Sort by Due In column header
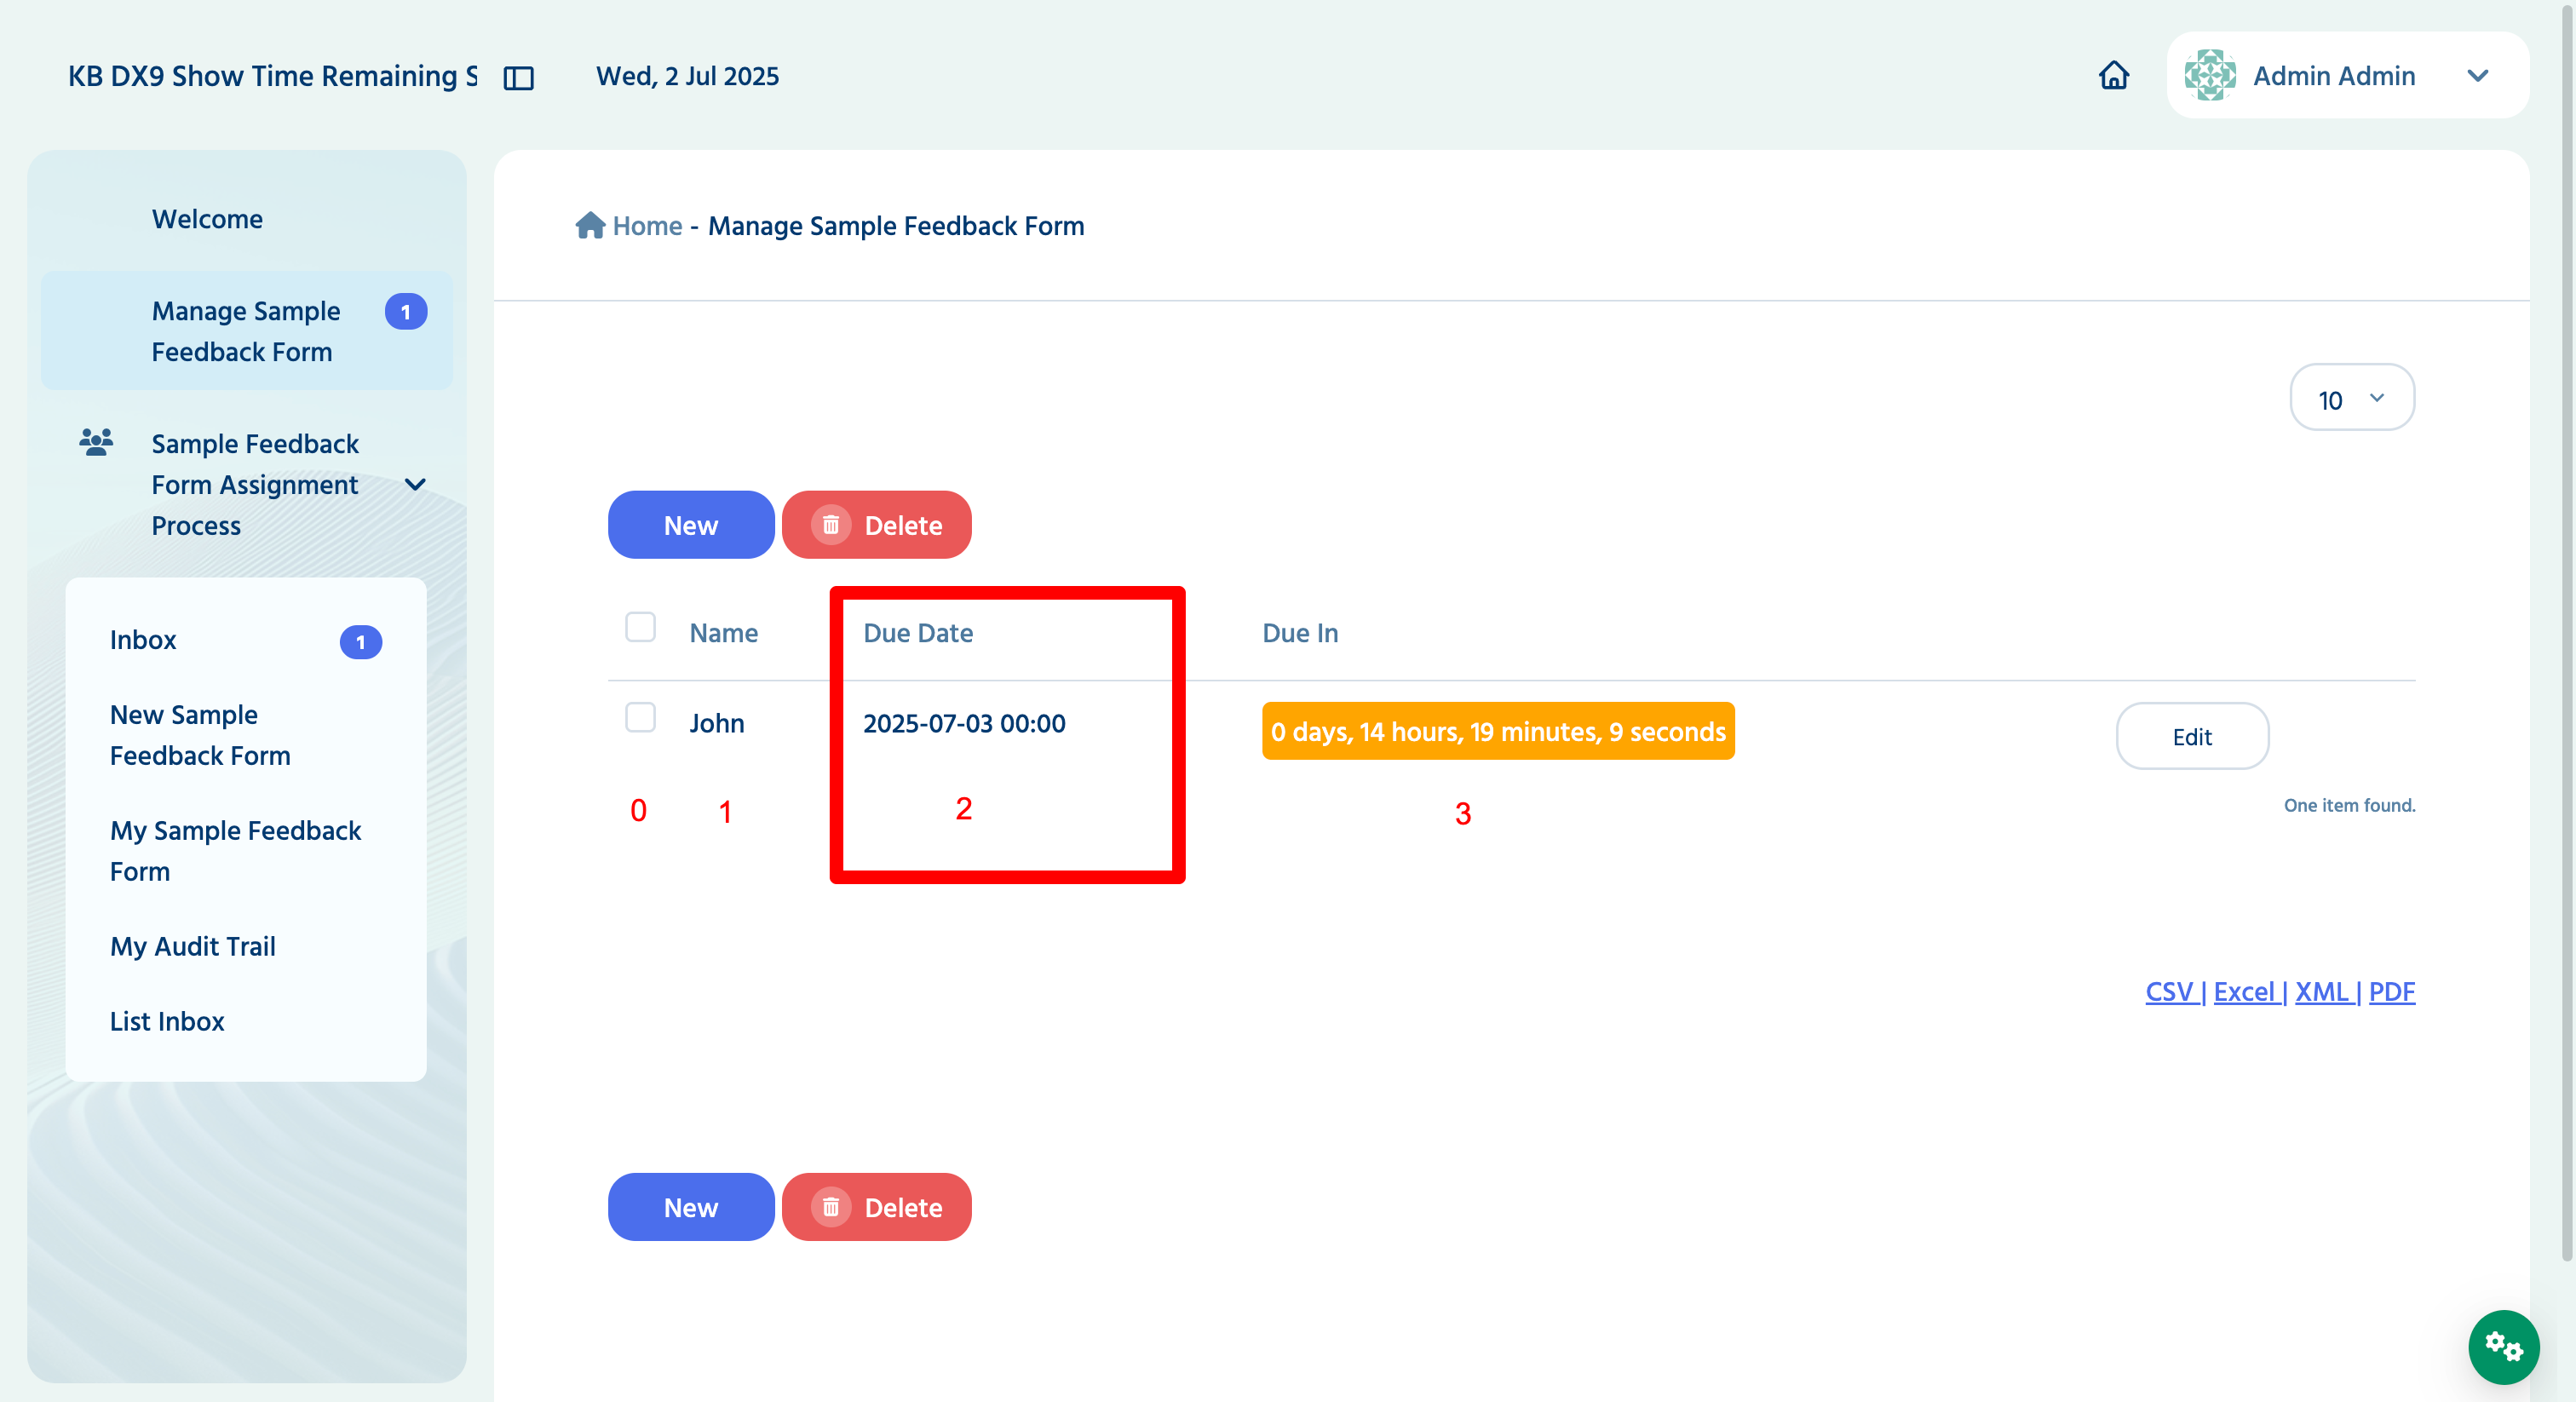Screen dimensions: 2576x1402 tap(1300, 633)
